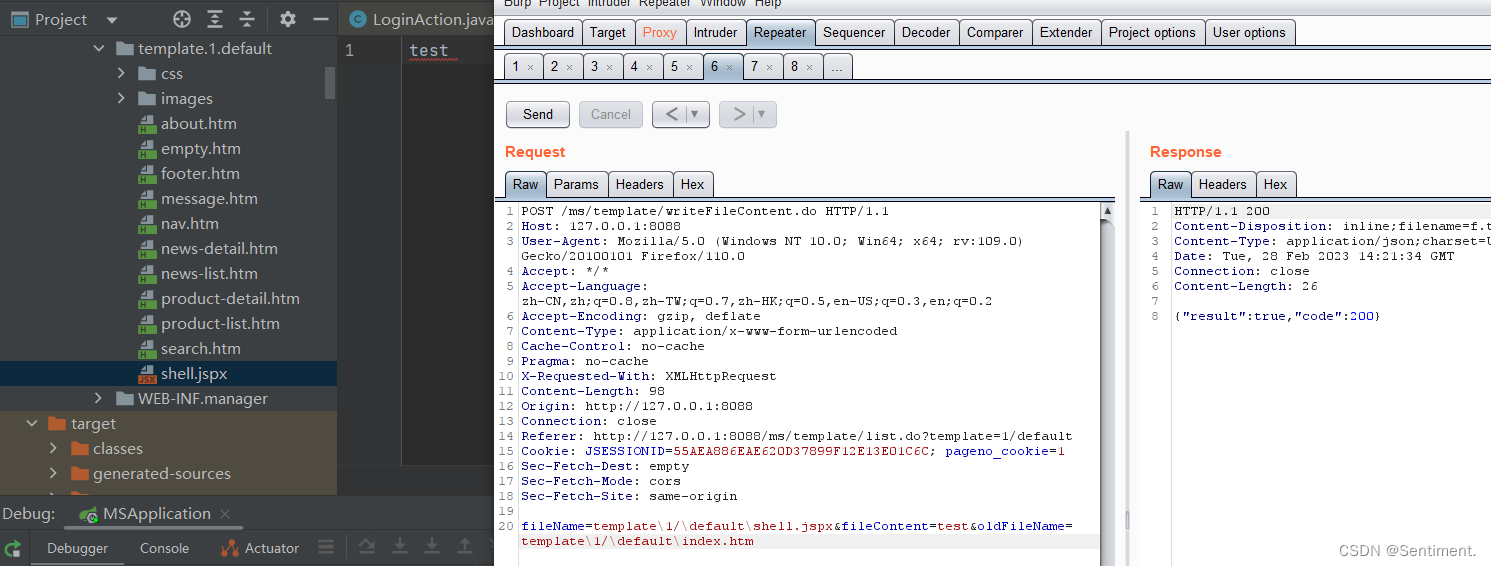Hide the Project panel with minimize icon

point(320,19)
